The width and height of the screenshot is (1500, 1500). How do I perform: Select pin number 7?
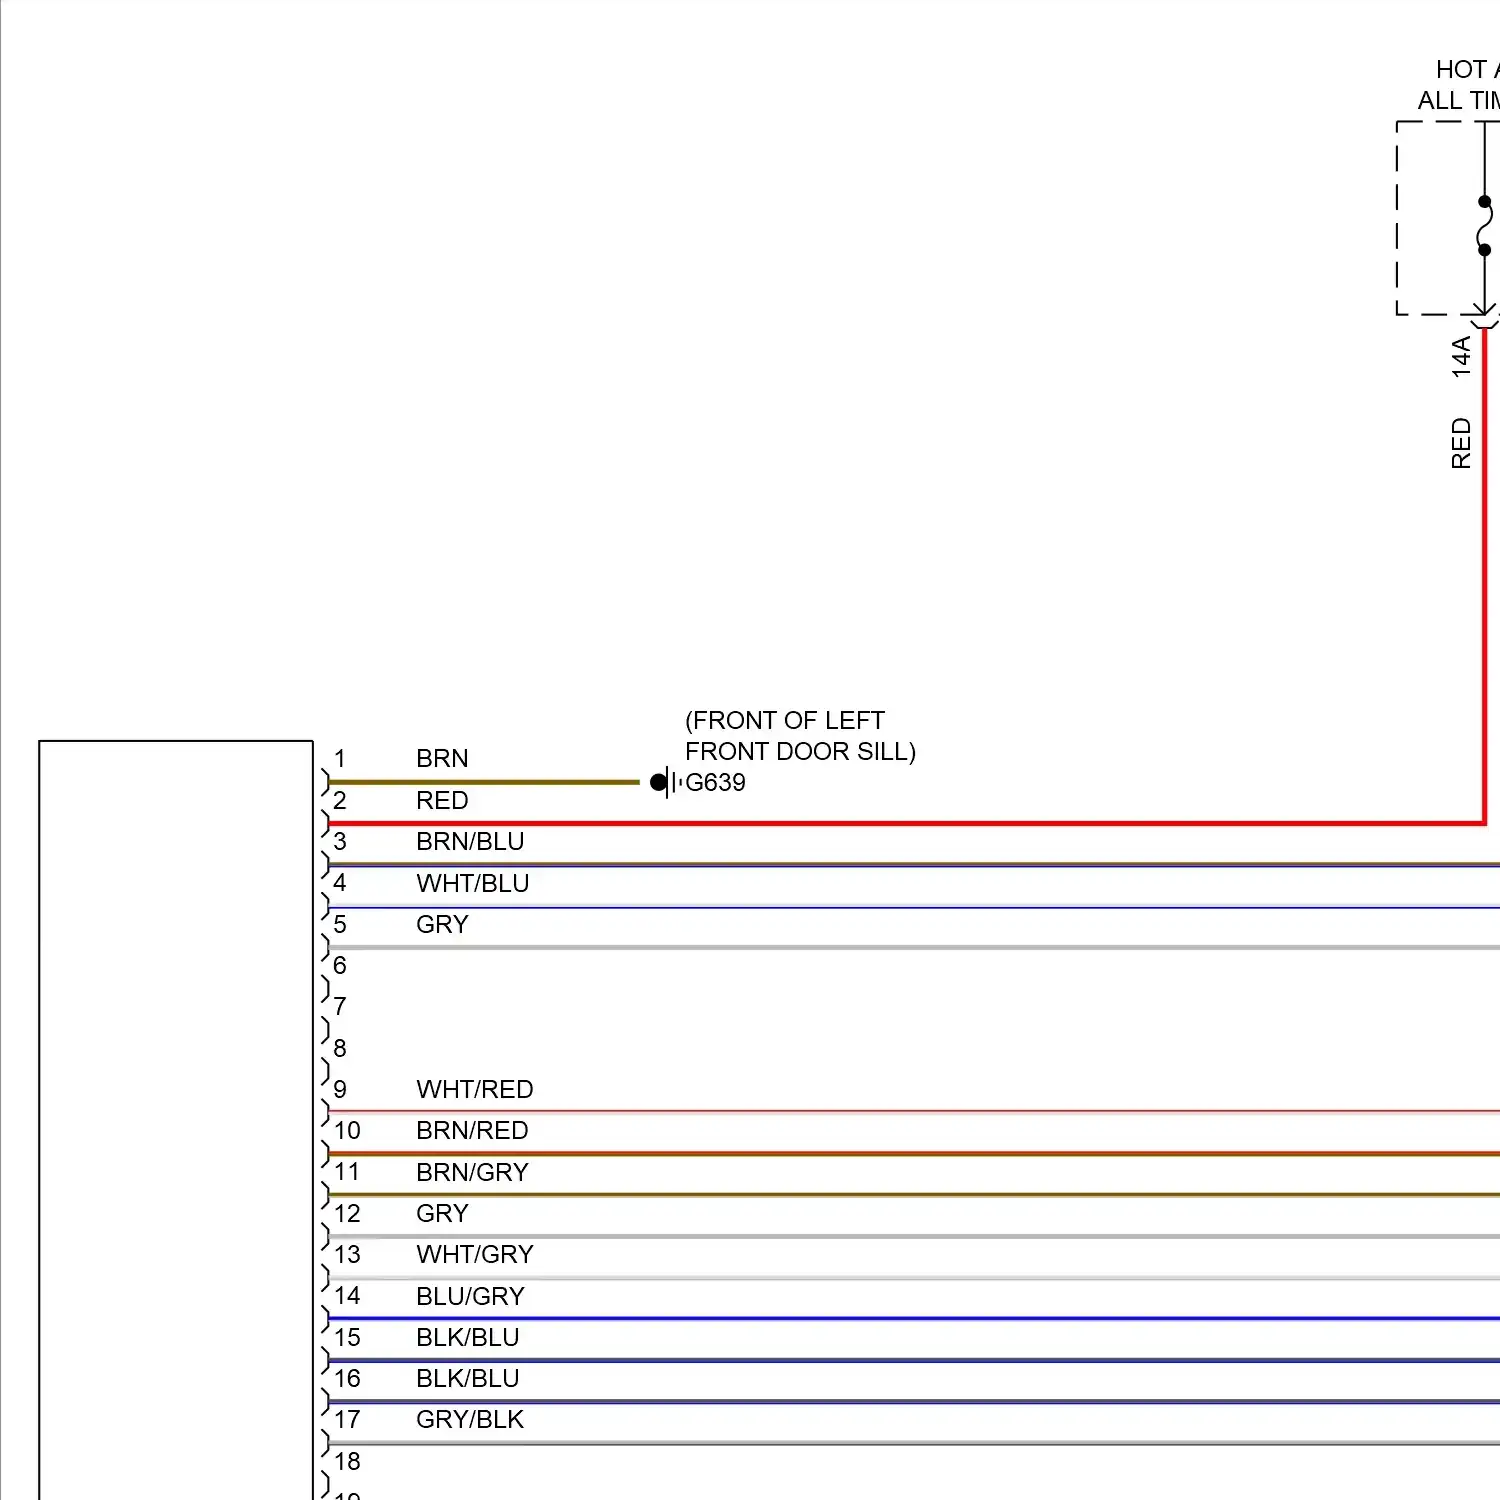pos(340,1006)
